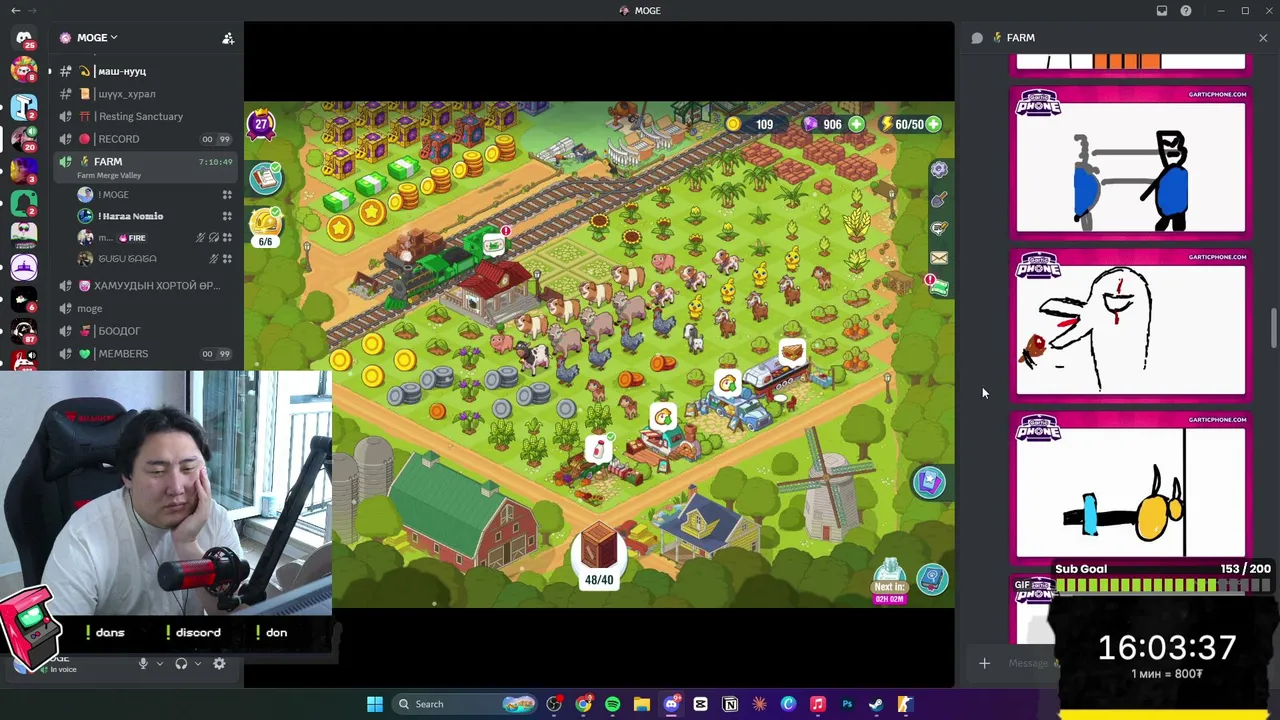The width and height of the screenshot is (1280, 720).
Task: Open the game settings gear icon
Action: tap(939, 170)
